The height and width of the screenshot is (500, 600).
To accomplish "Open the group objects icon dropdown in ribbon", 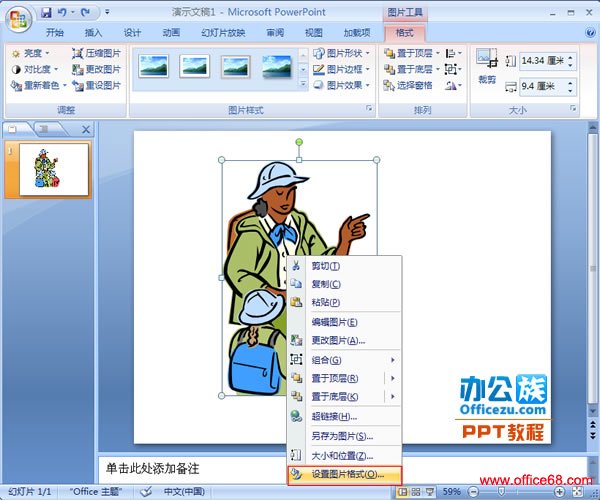I will [x=453, y=69].
